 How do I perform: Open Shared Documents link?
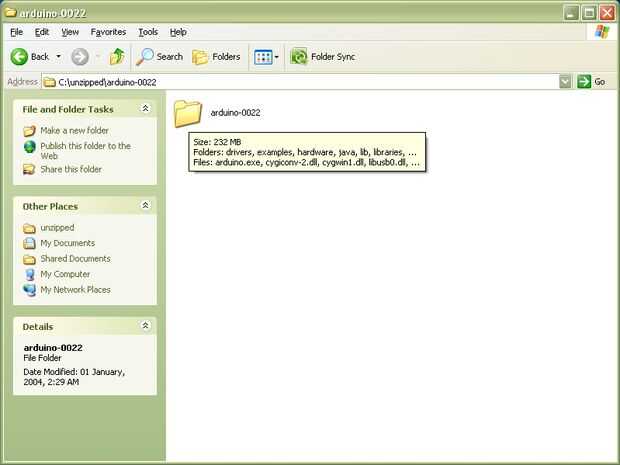76,259
